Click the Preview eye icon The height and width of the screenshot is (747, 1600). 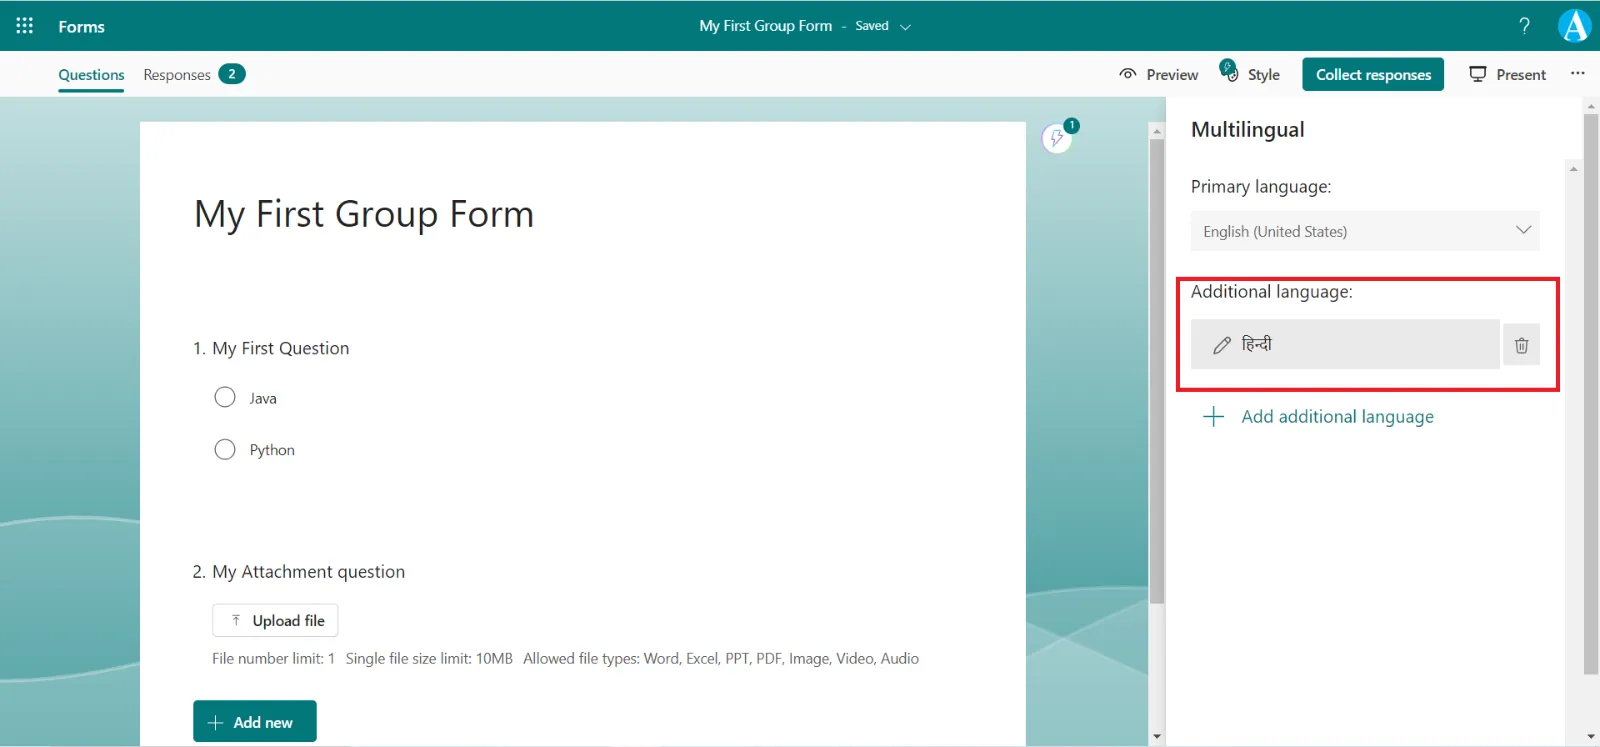[x=1128, y=74]
